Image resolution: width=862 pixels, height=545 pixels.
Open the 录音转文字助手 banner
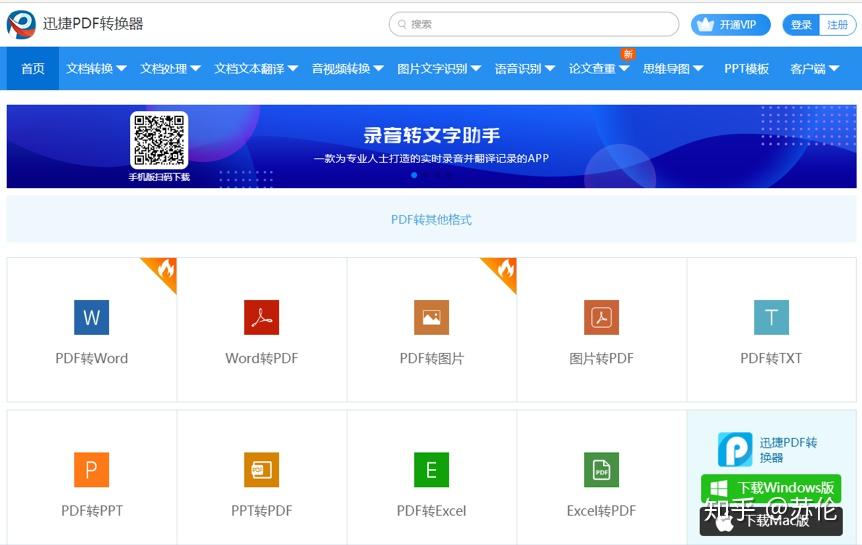432,146
